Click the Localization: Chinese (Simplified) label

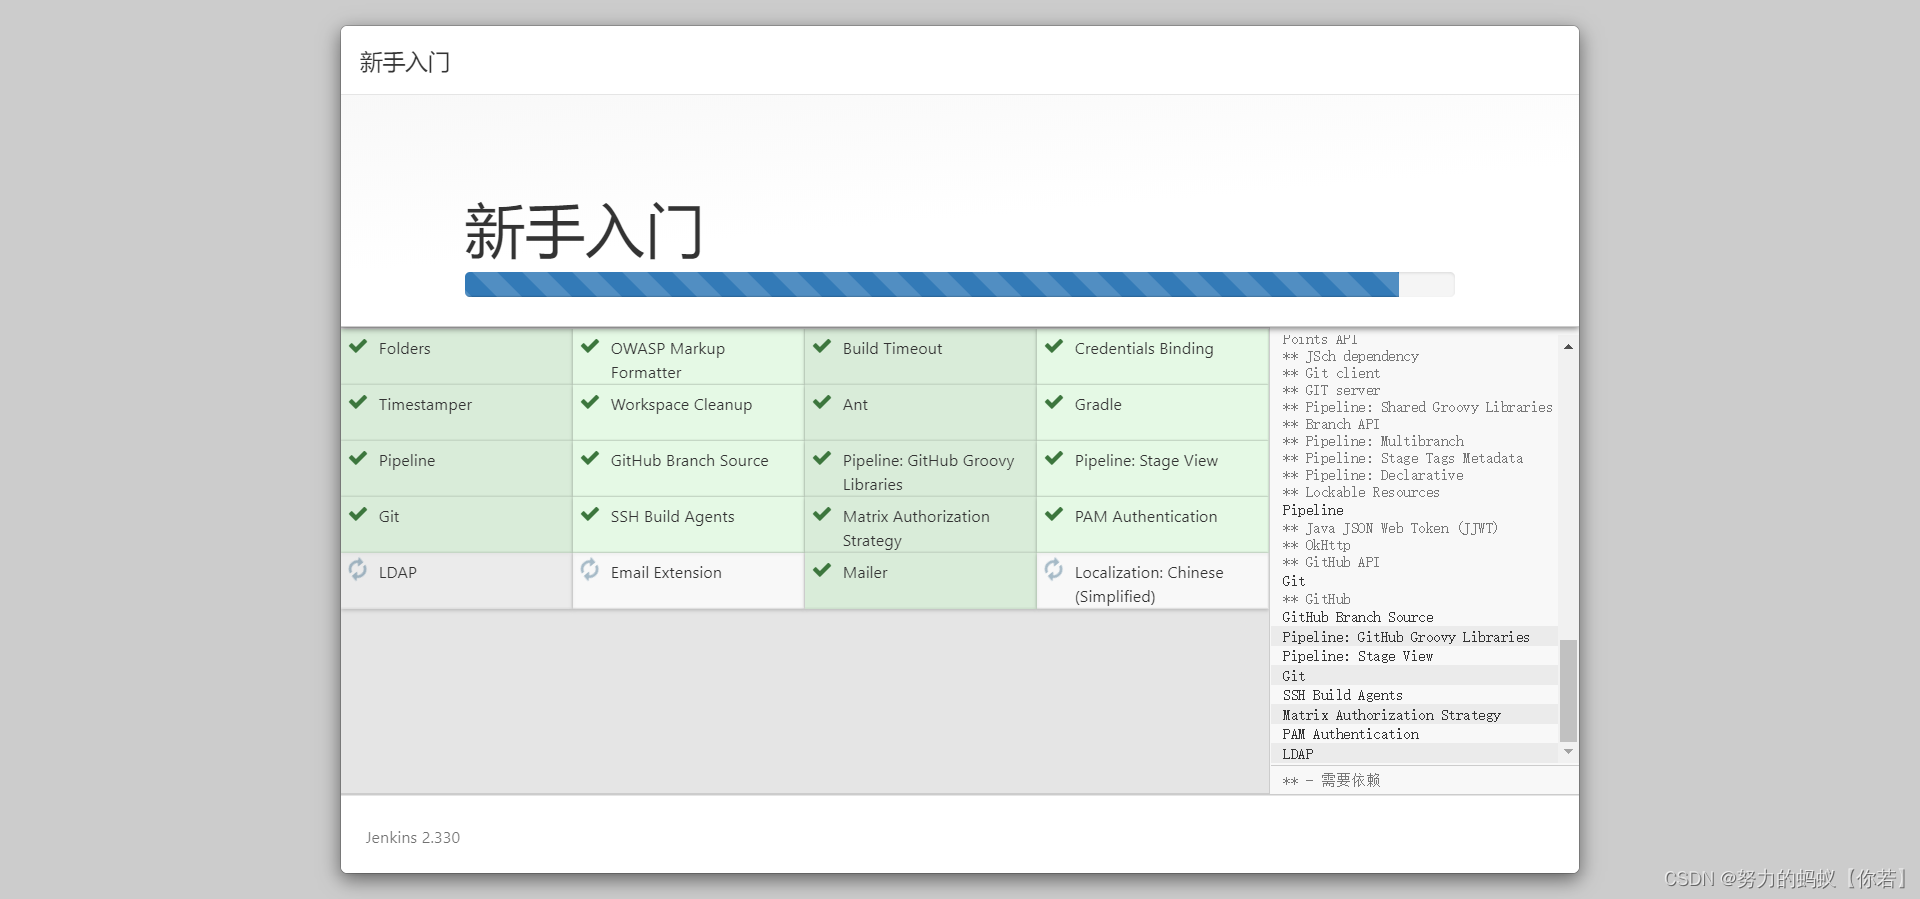coord(1149,584)
